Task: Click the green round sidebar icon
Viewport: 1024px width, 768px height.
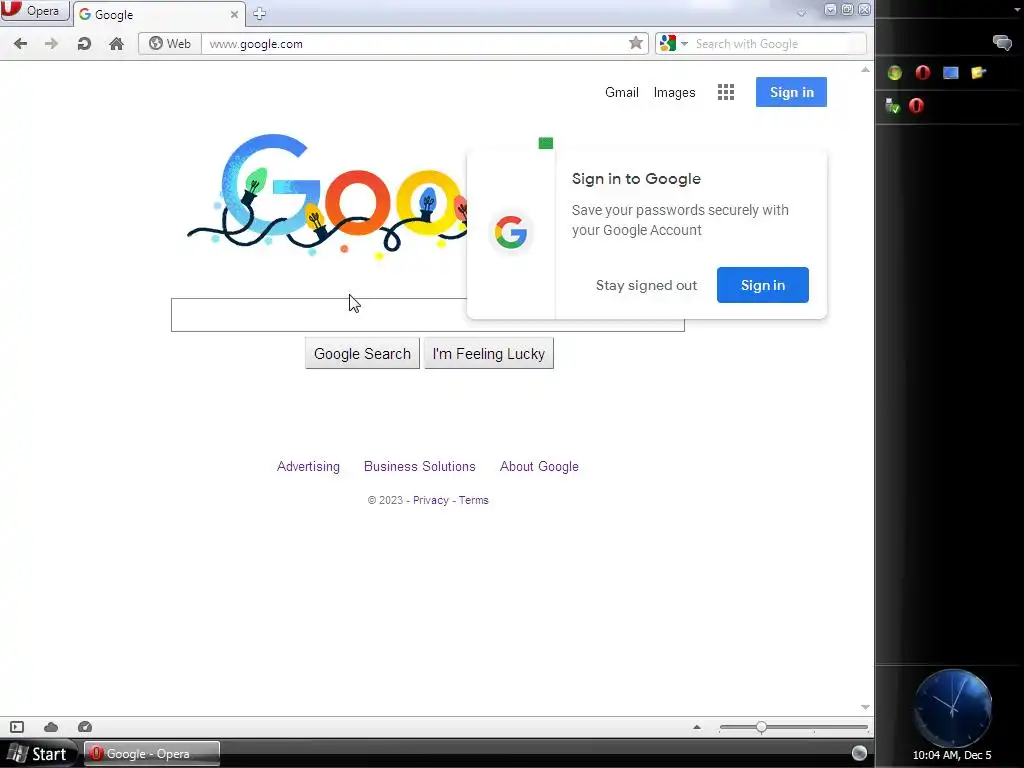Action: tap(895, 72)
